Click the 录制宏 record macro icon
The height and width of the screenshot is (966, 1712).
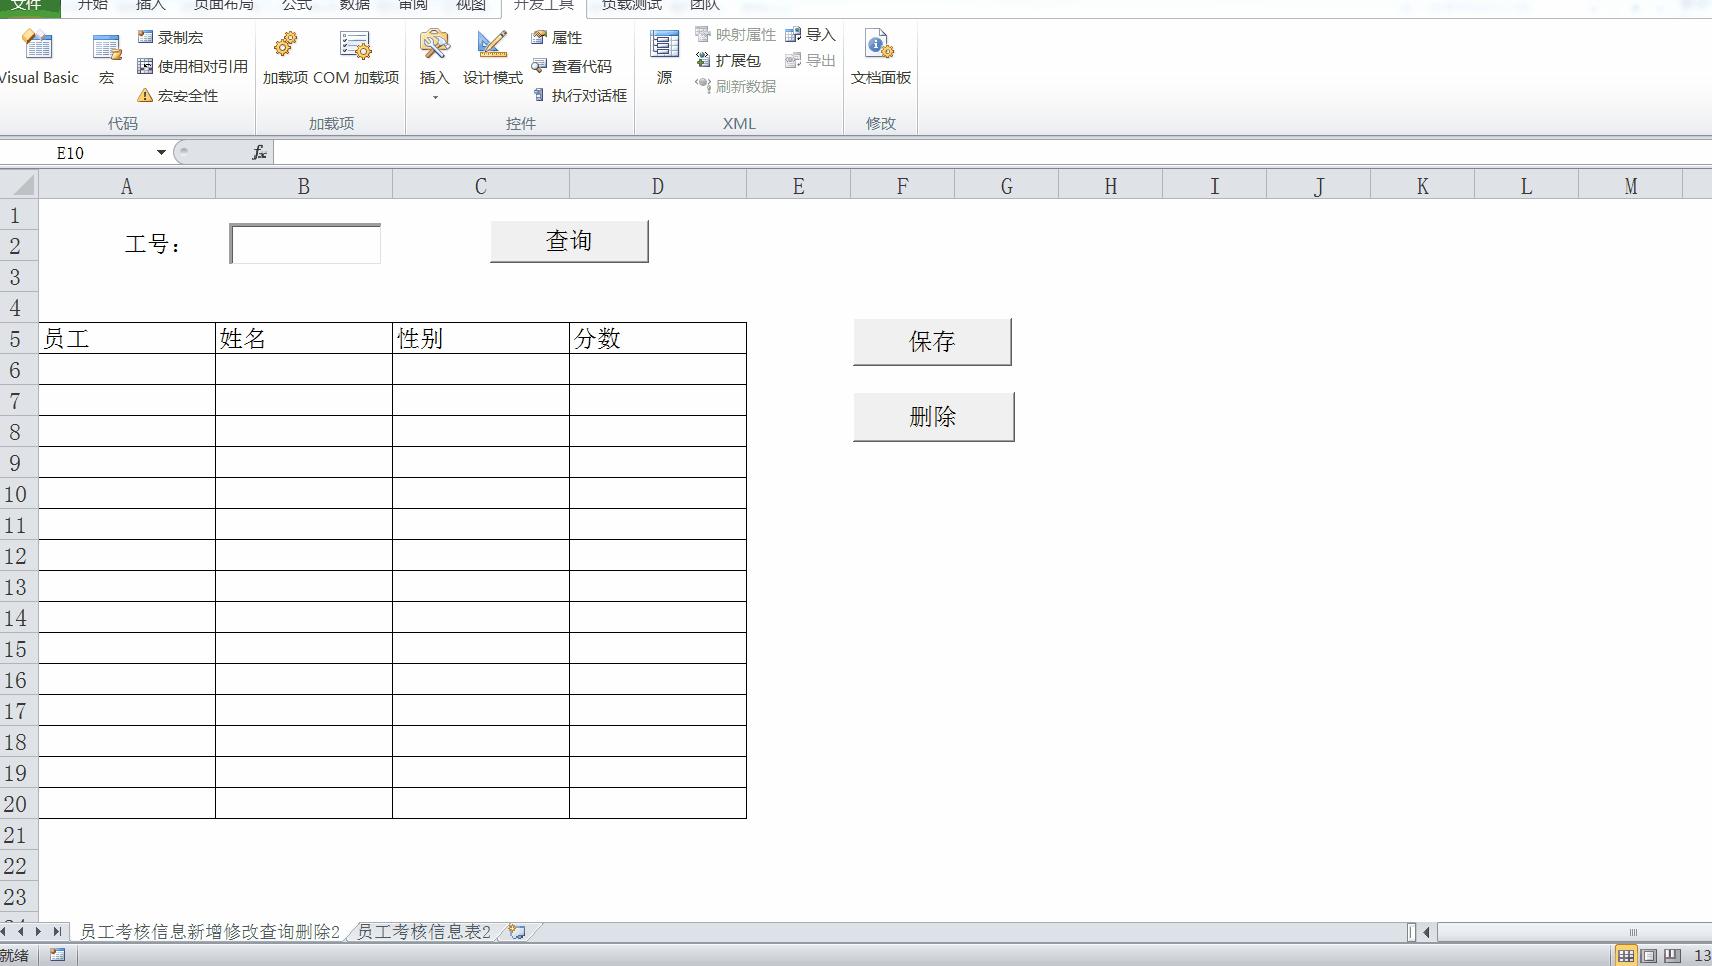point(143,37)
